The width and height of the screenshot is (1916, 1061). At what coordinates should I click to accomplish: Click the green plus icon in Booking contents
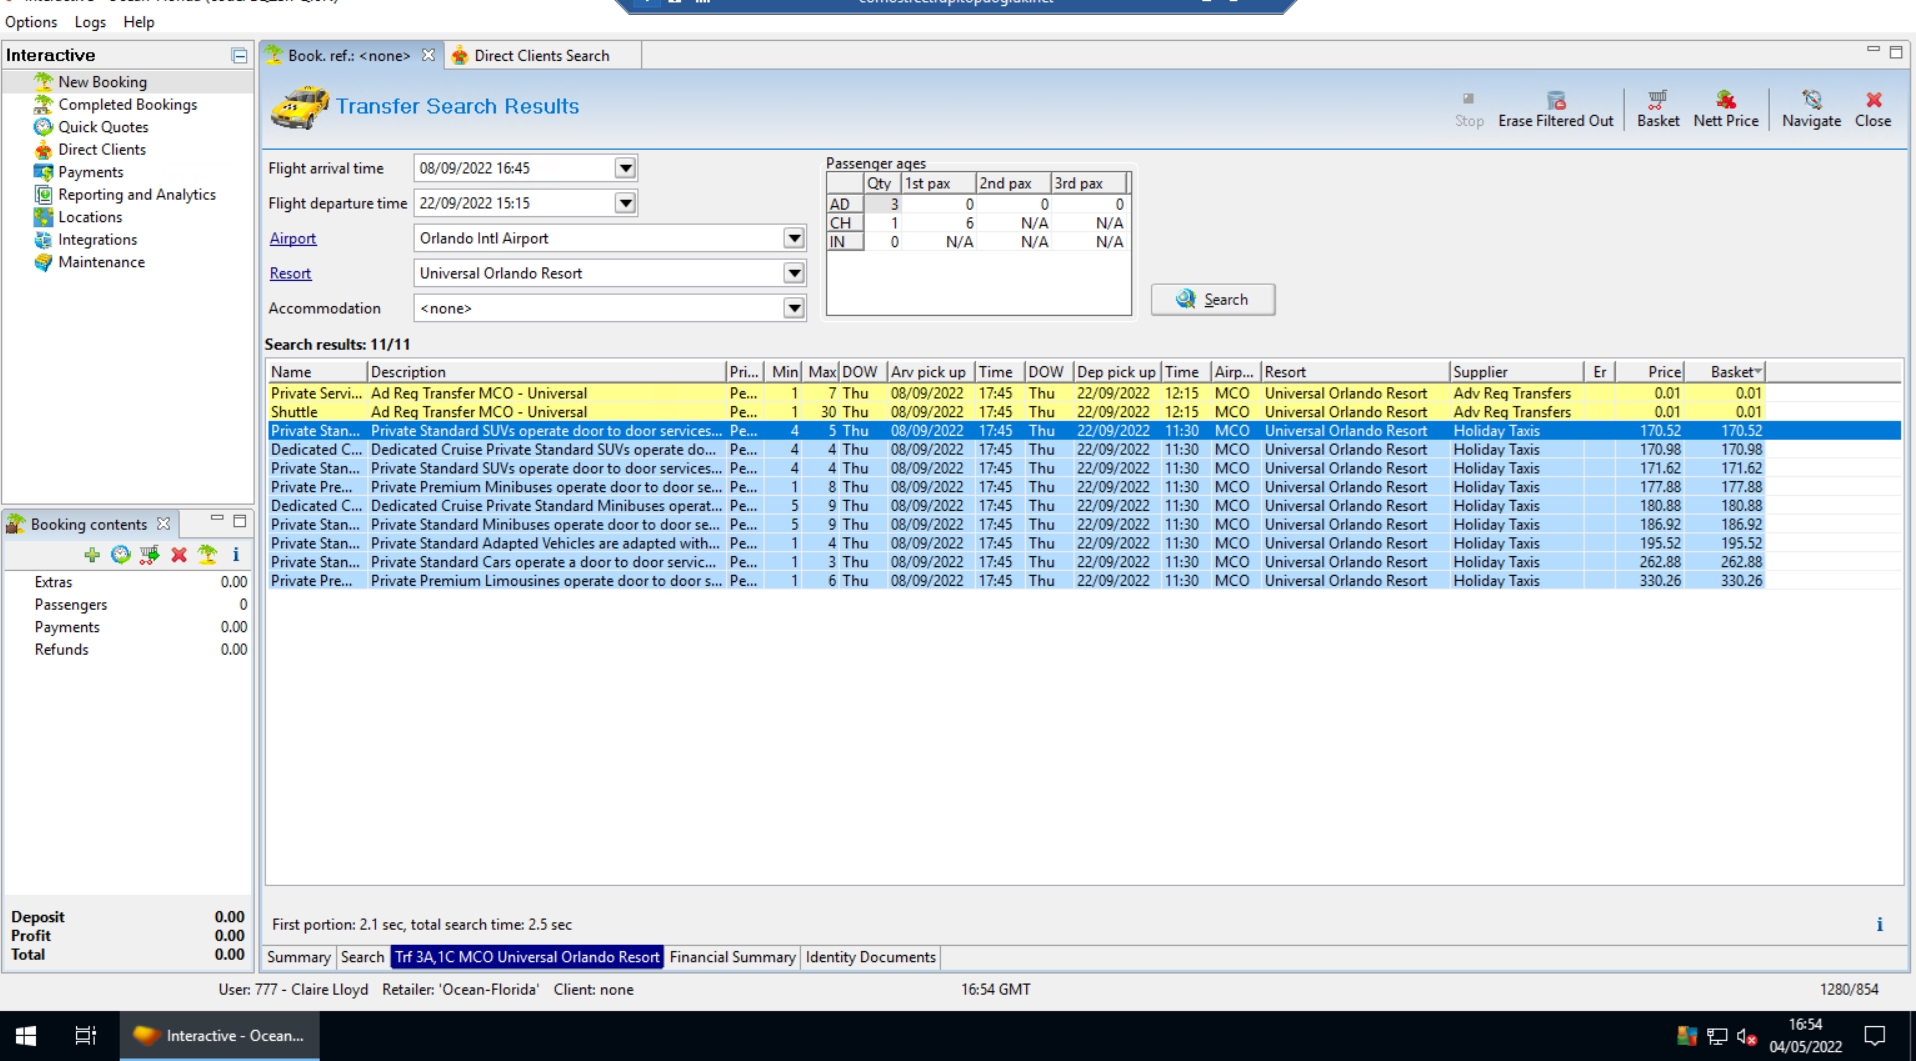click(92, 555)
